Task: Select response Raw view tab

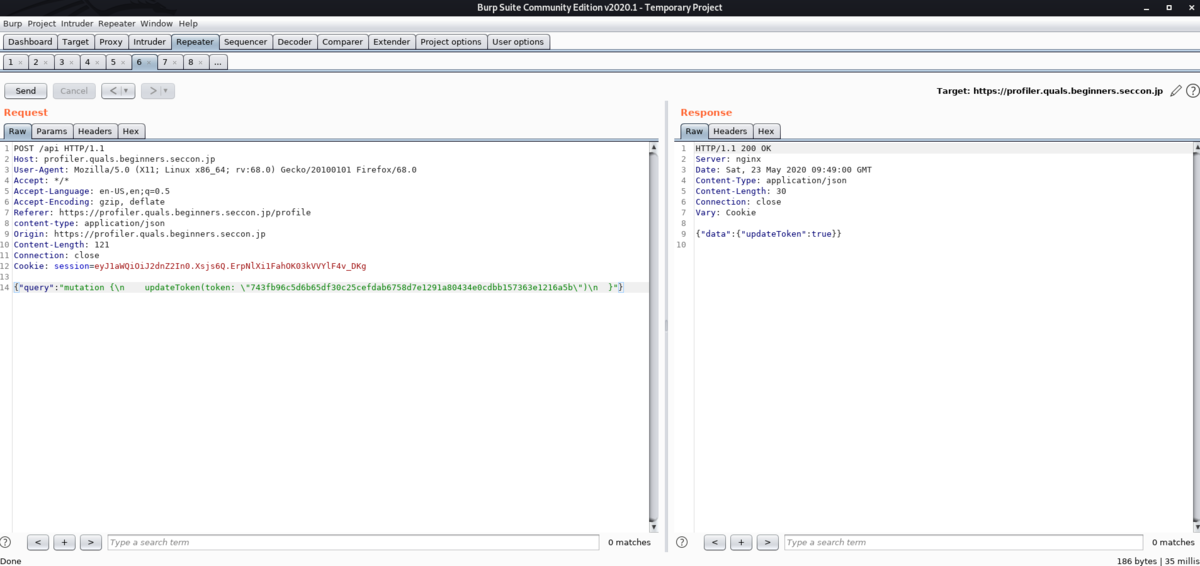Action: pyautogui.click(x=694, y=131)
